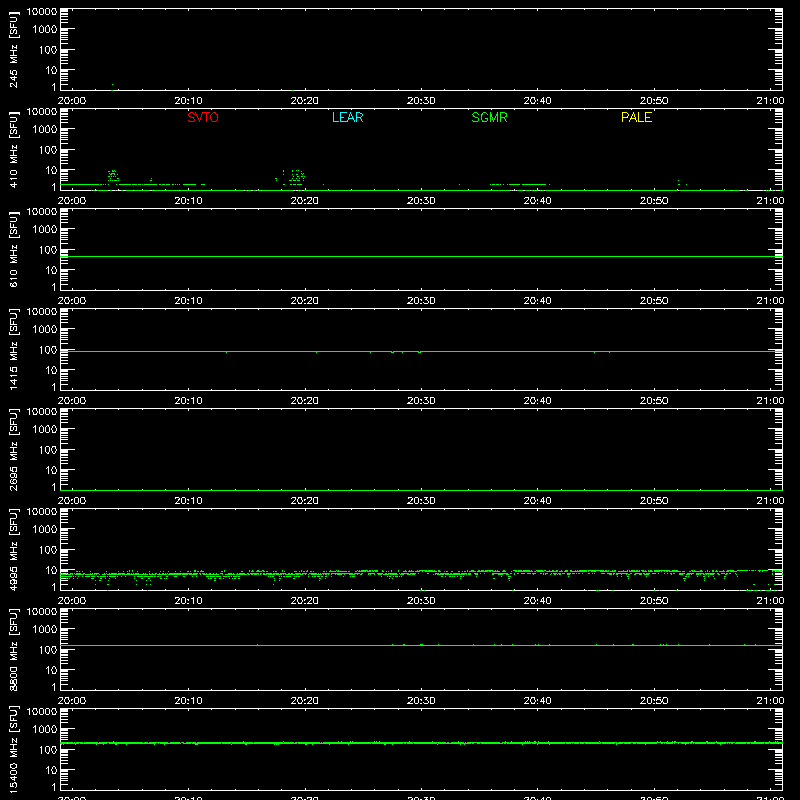Click the 1000 tick label on 610 MHz panel
800x800 pixels.
click(x=45, y=230)
